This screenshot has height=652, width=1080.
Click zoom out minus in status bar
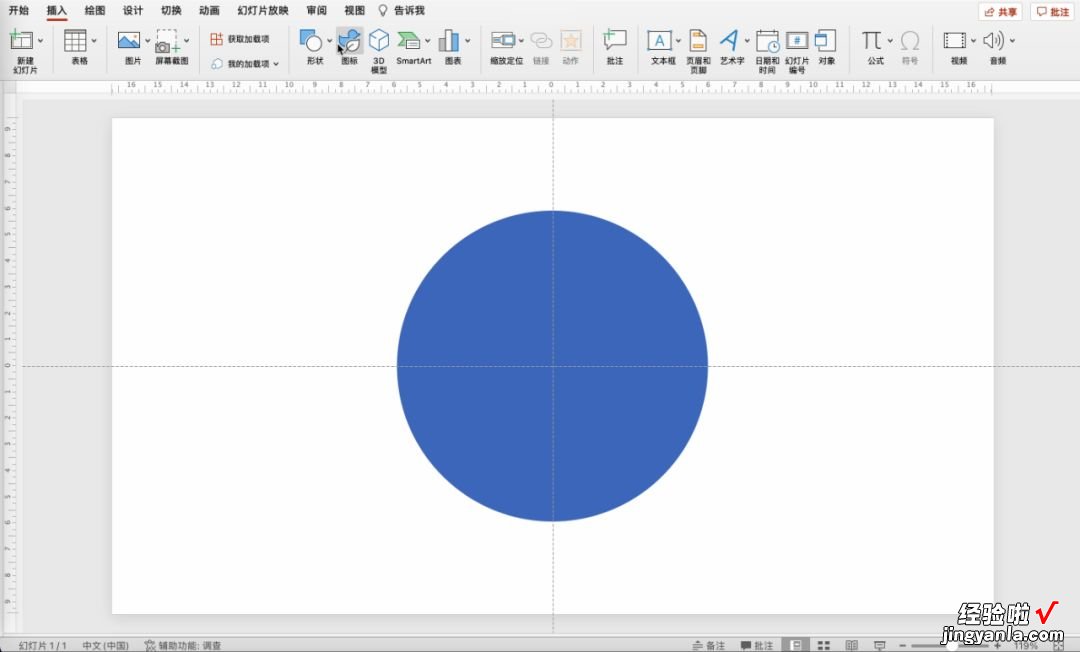pyautogui.click(x=903, y=646)
